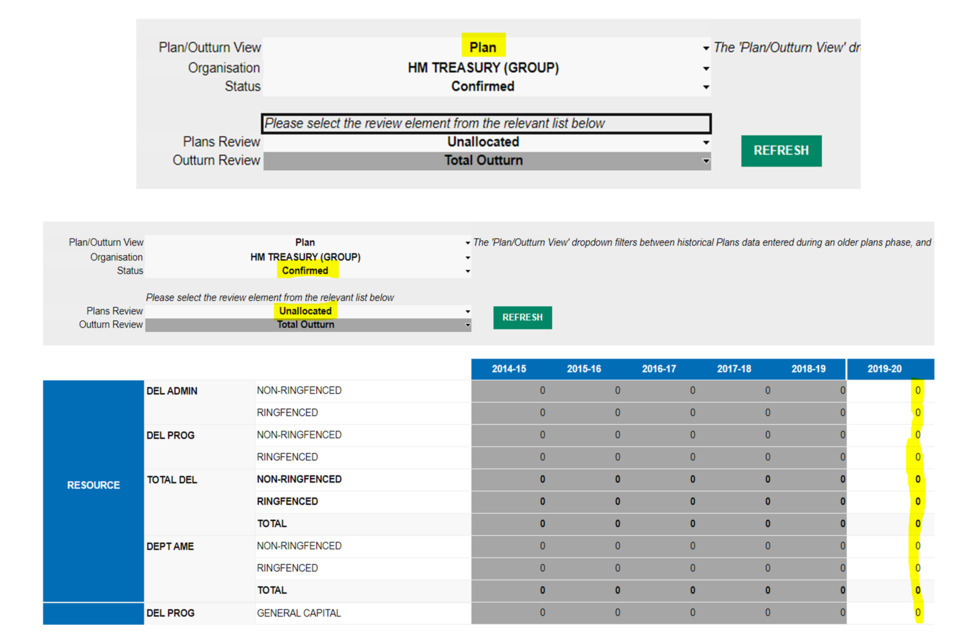The width and height of the screenshot is (960, 640).
Task: Select the 2019-20 column header
Action: click(x=884, y=369)
